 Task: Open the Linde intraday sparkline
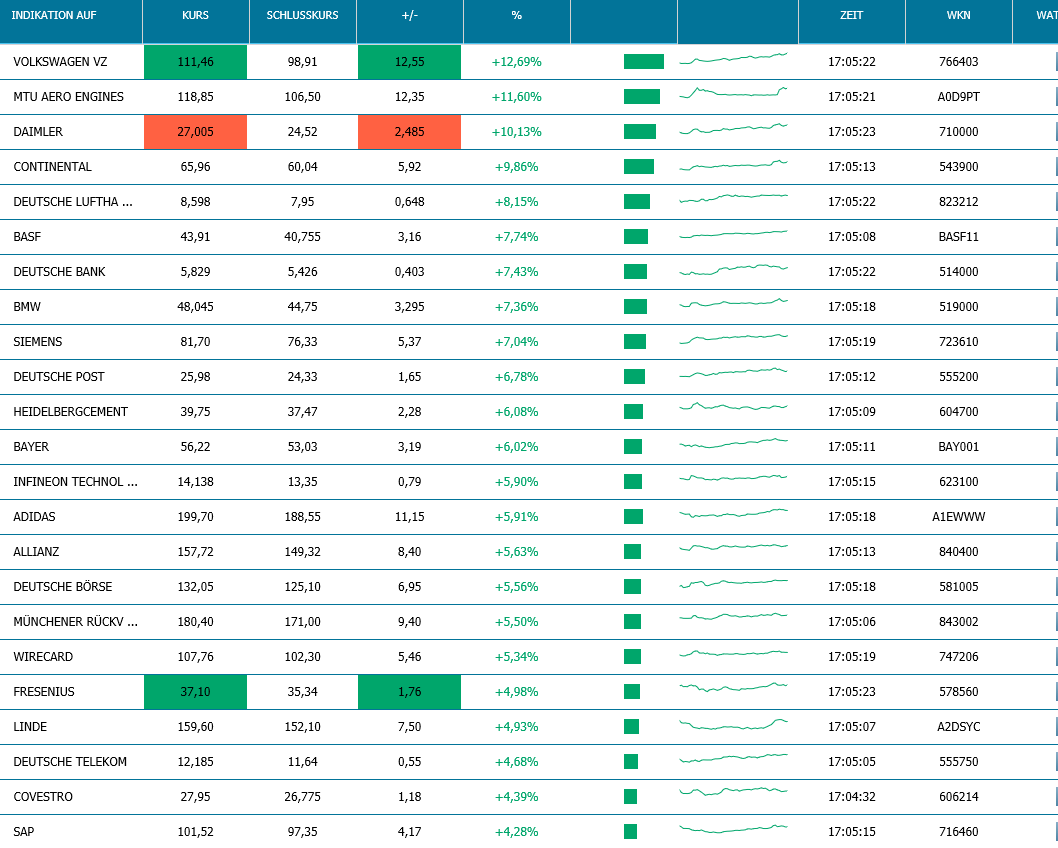(733, 724)
